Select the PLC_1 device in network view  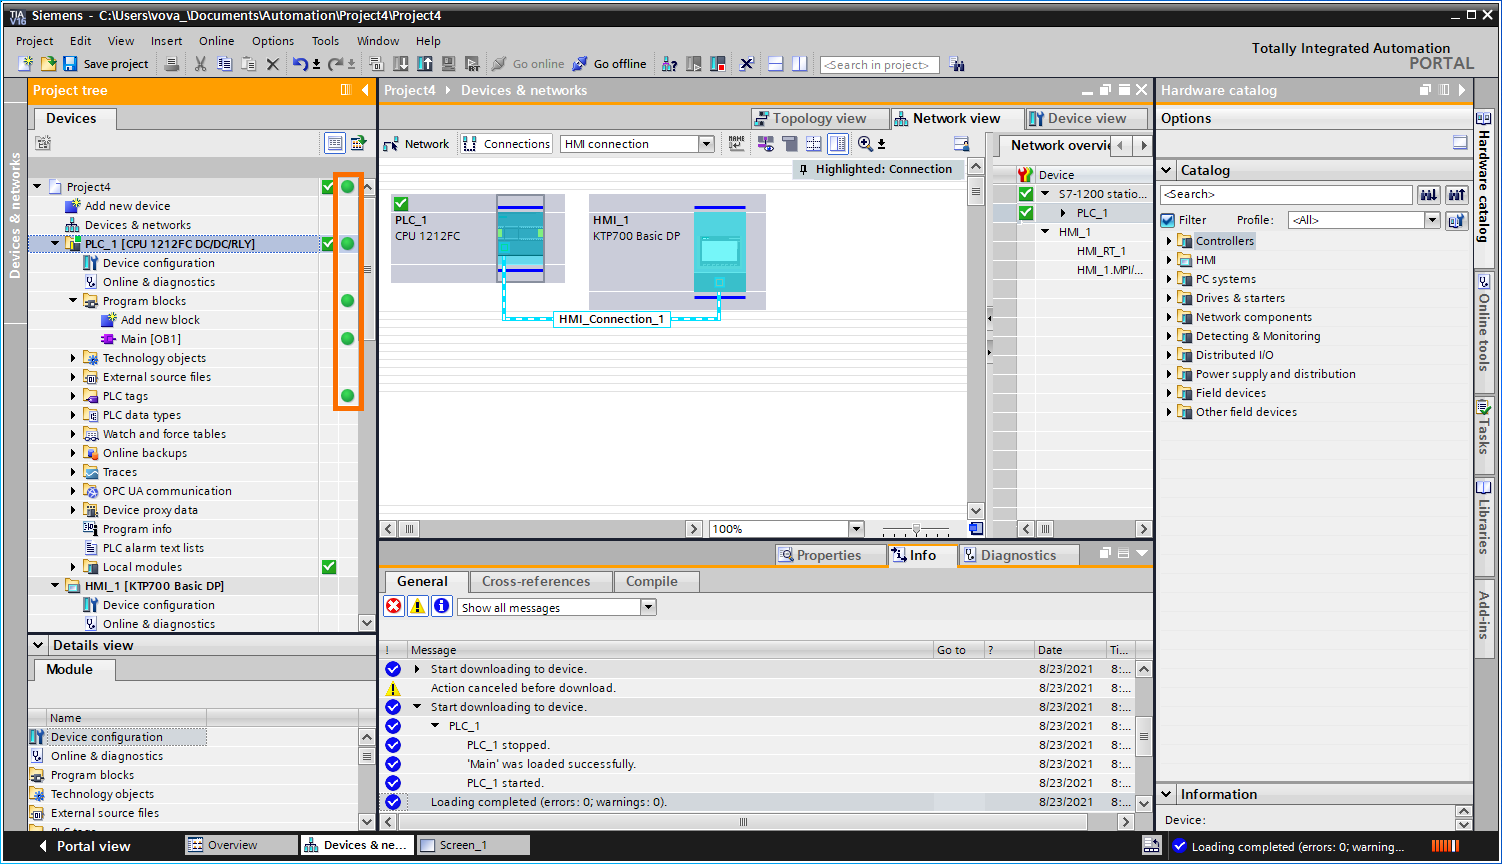point(478,239)
